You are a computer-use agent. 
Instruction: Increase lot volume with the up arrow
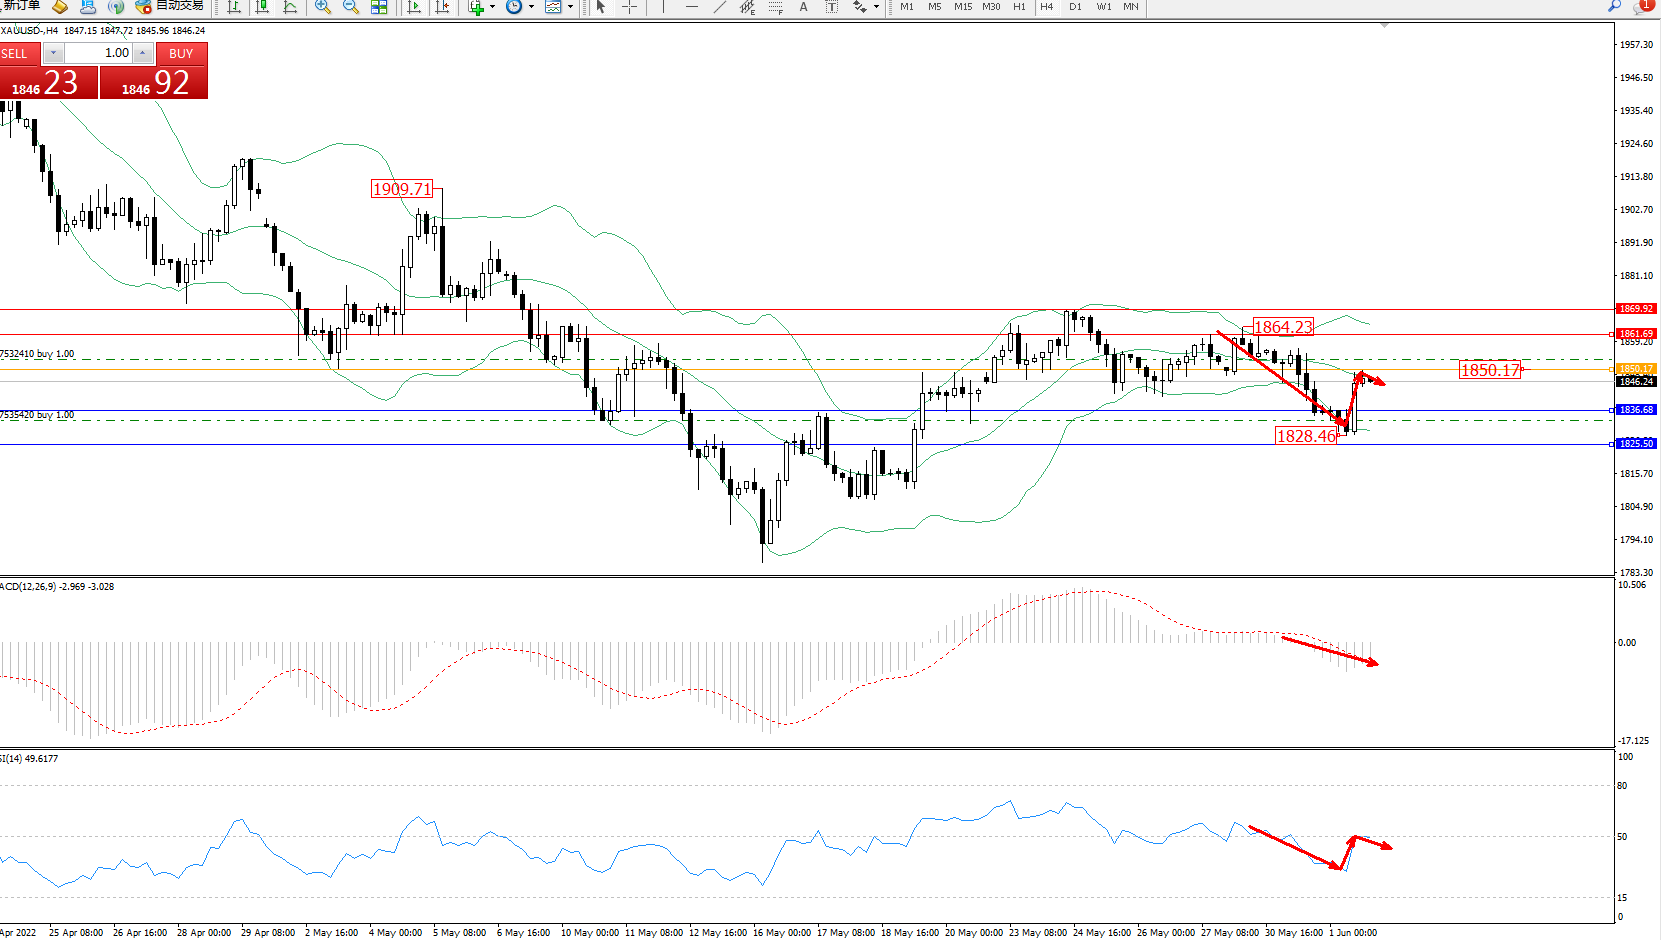coord(143,53)
